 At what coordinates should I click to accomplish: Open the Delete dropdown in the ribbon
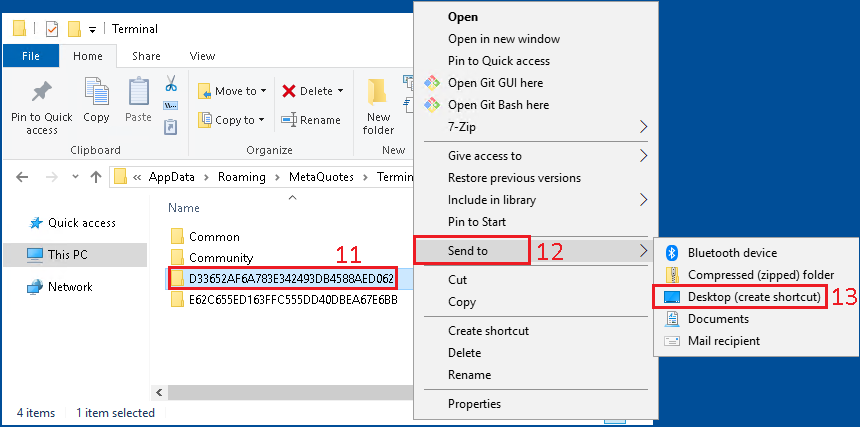pos(340,91)
